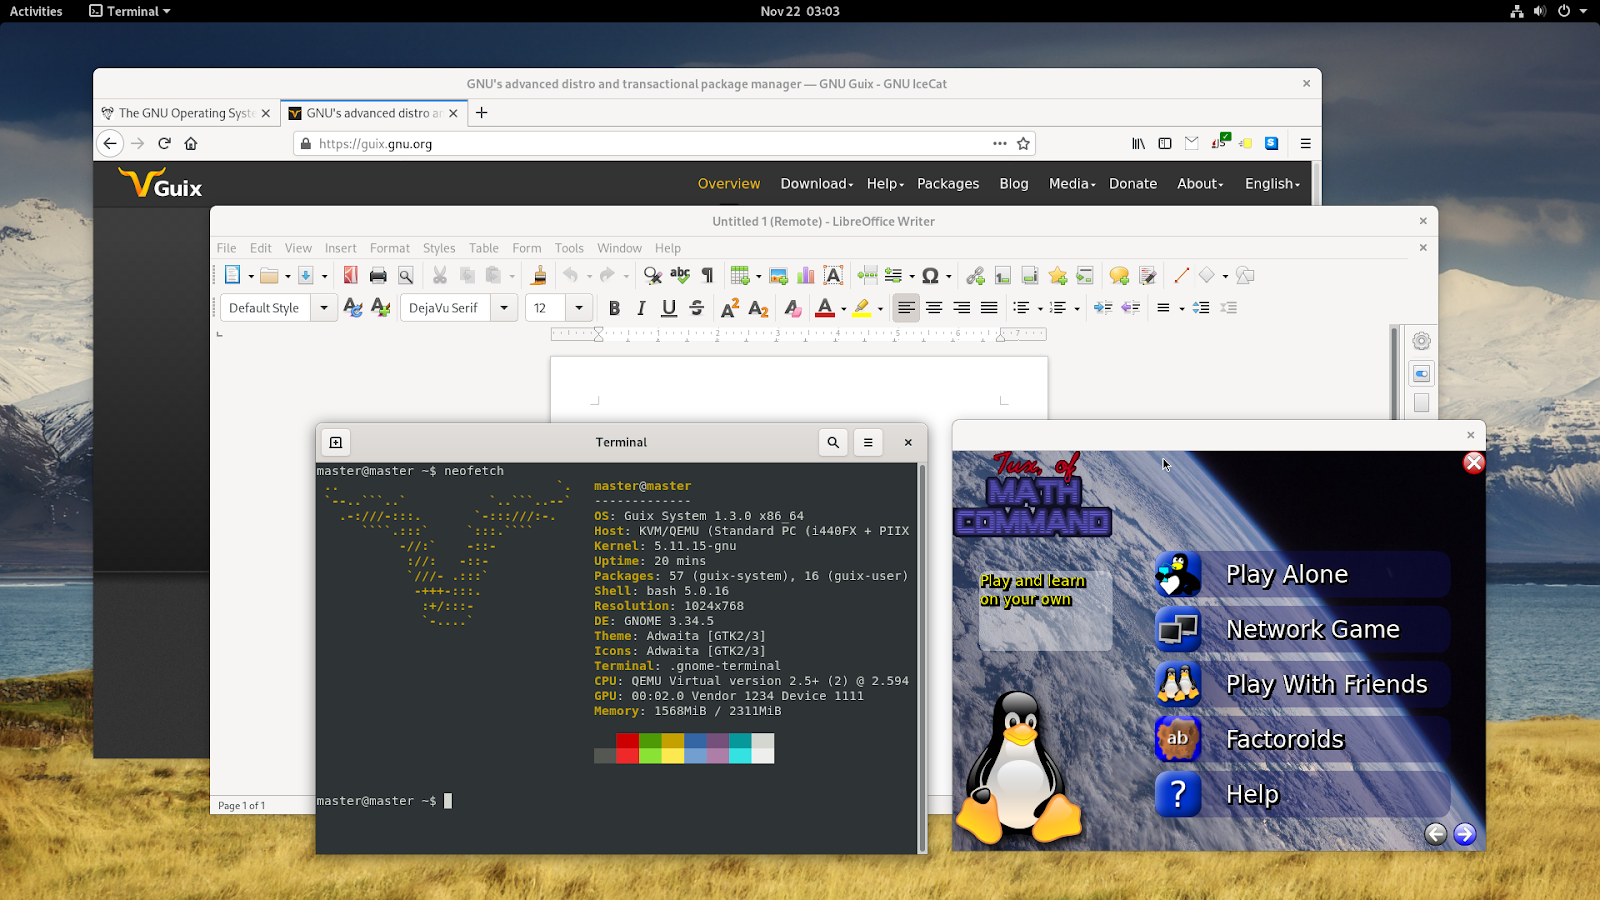Expand the Insert Table dropdown arrow
This screenshot has width=1600, height=900.
758,277
